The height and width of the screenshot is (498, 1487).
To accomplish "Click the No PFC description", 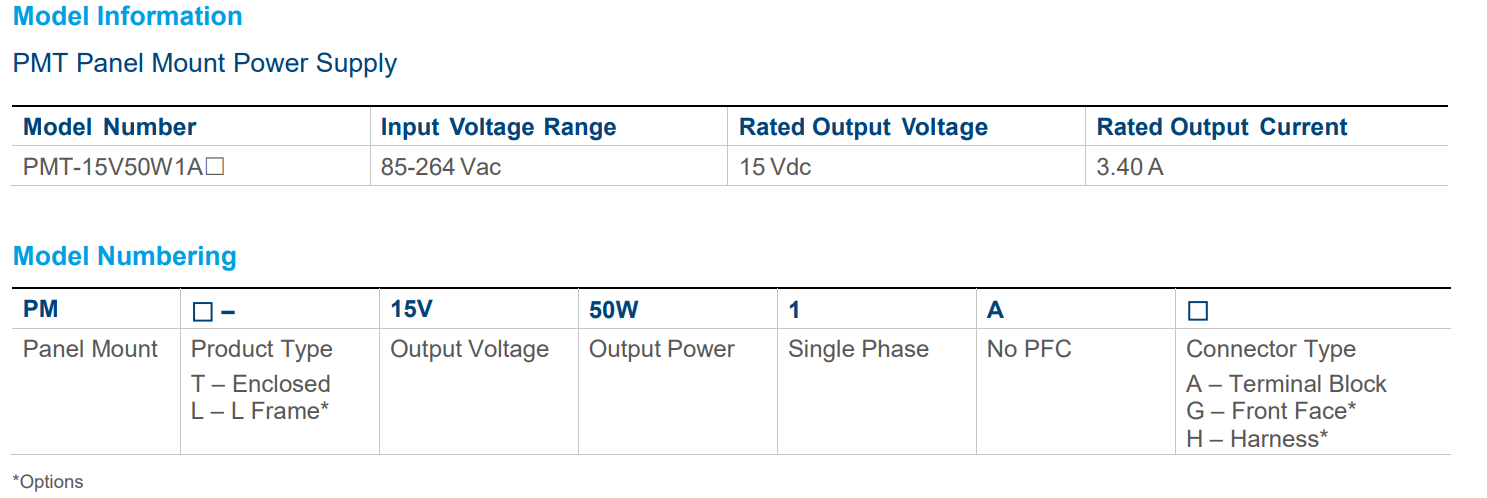I will (x=1029, y=349).
